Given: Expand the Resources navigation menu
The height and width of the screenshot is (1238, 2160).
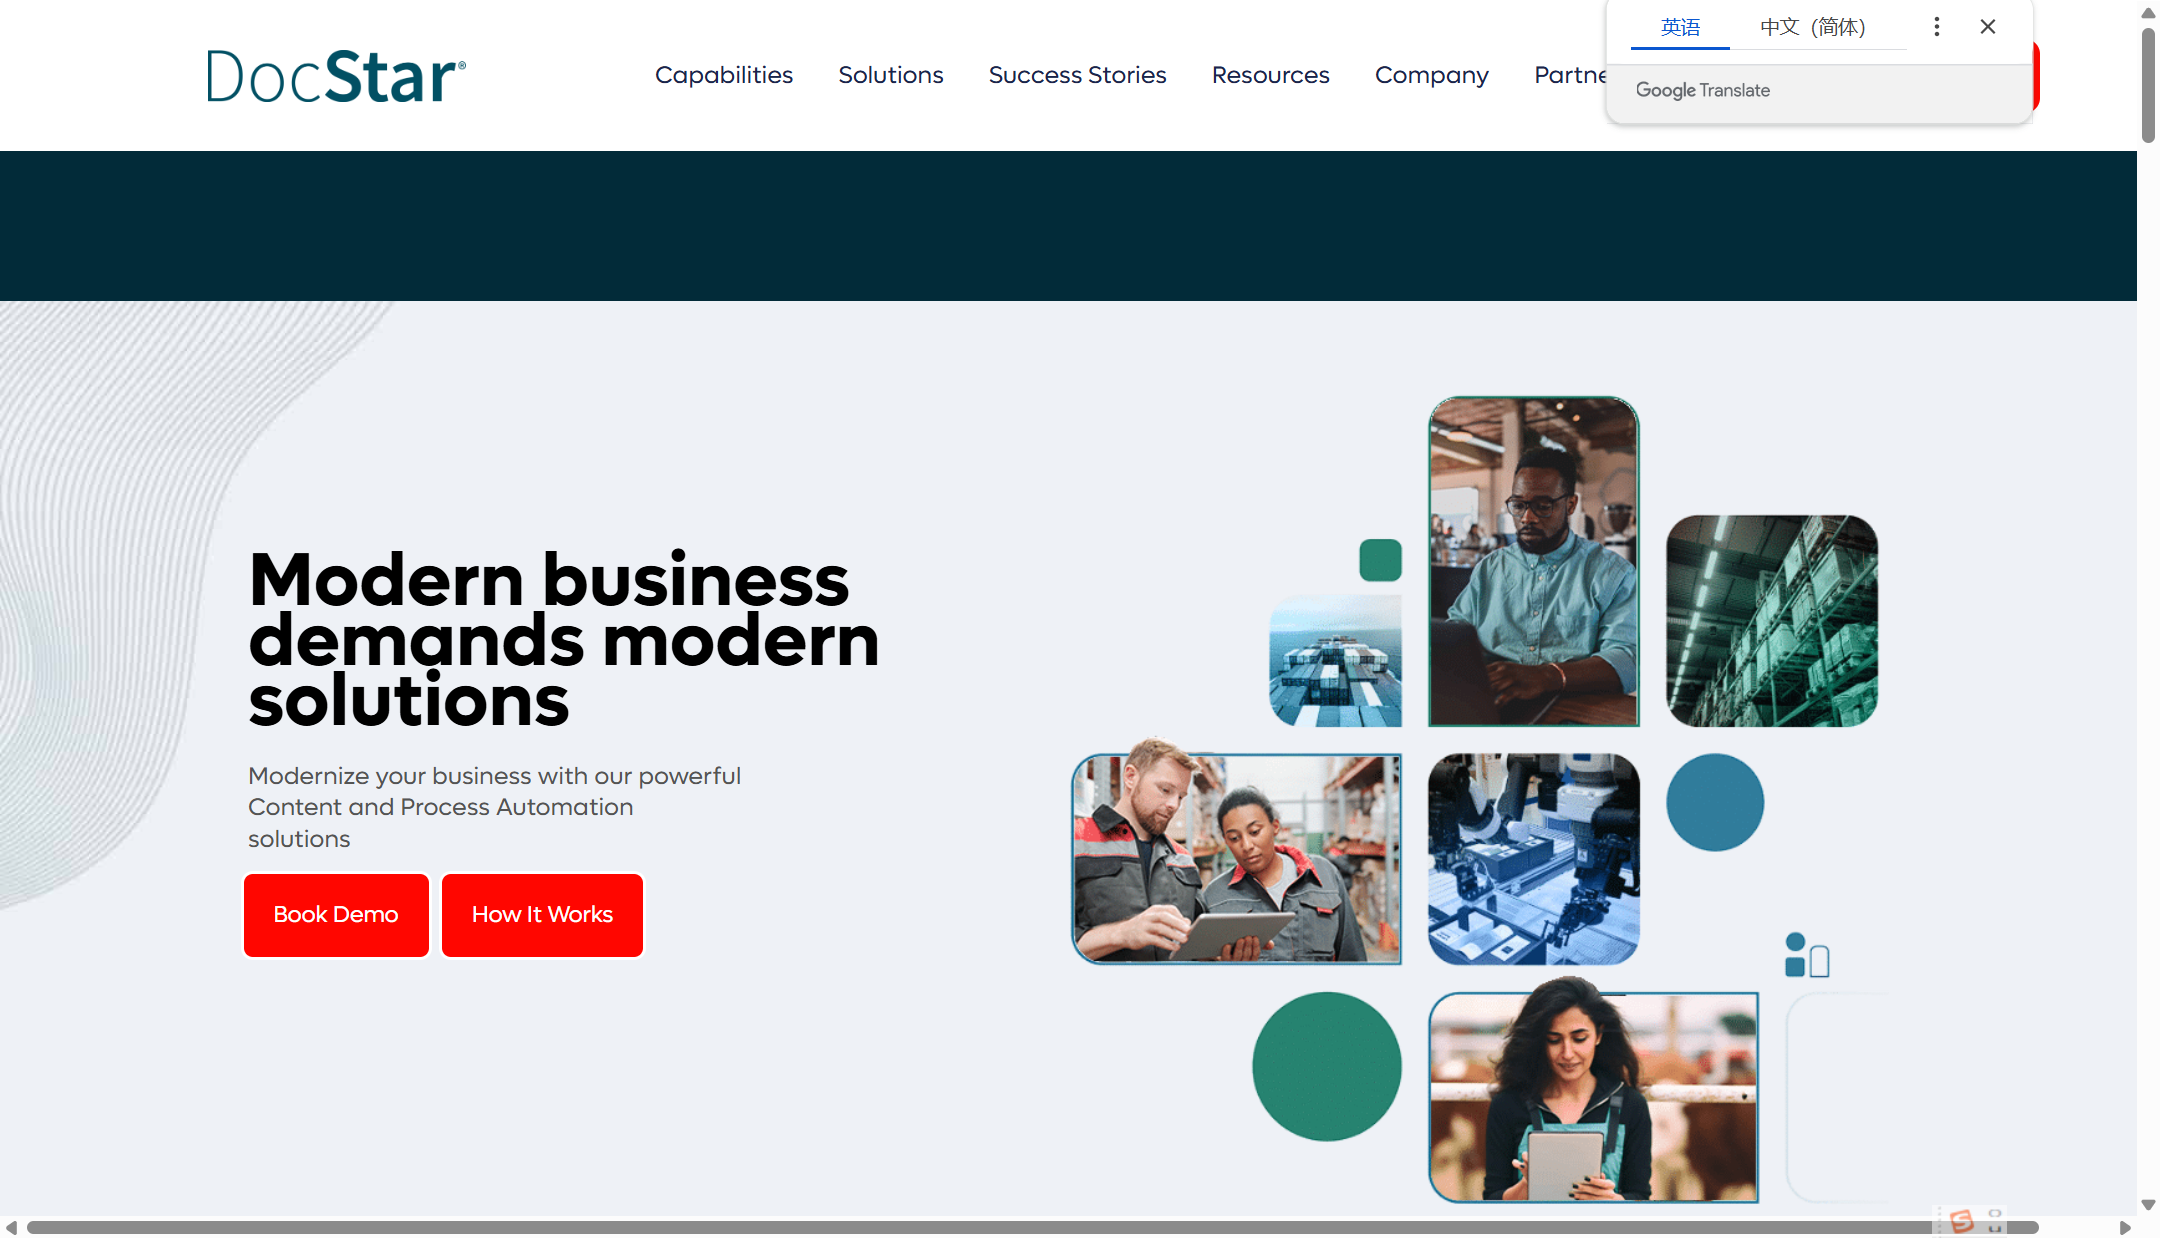Looking at the screenshot, I should [1270, 75].
